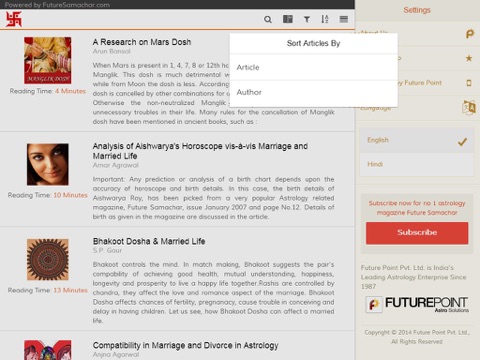Click the phone icon beside Future Point
480x360 pixels.
point(469,83)
